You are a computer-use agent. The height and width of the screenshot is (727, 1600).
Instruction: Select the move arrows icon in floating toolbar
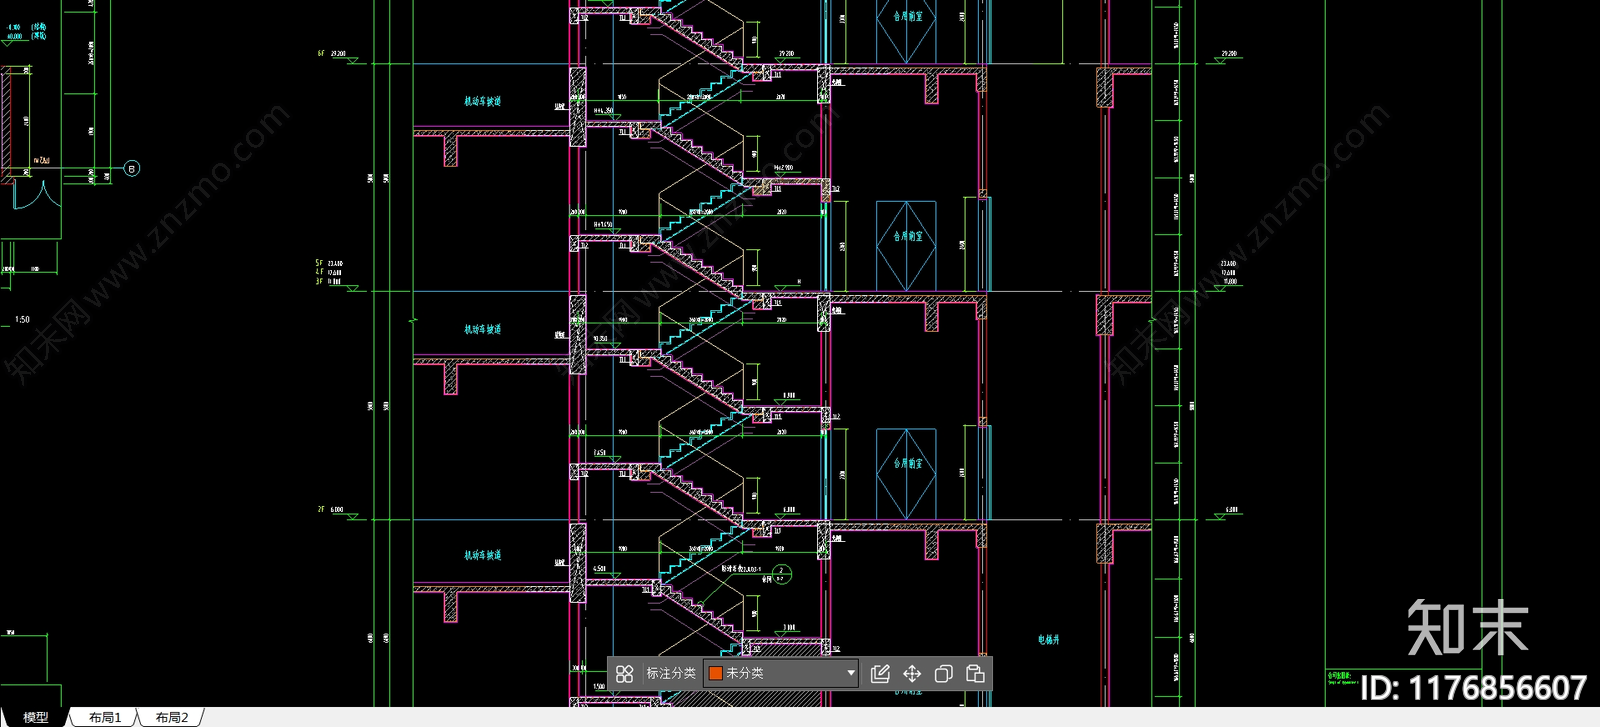click(912, 674)
